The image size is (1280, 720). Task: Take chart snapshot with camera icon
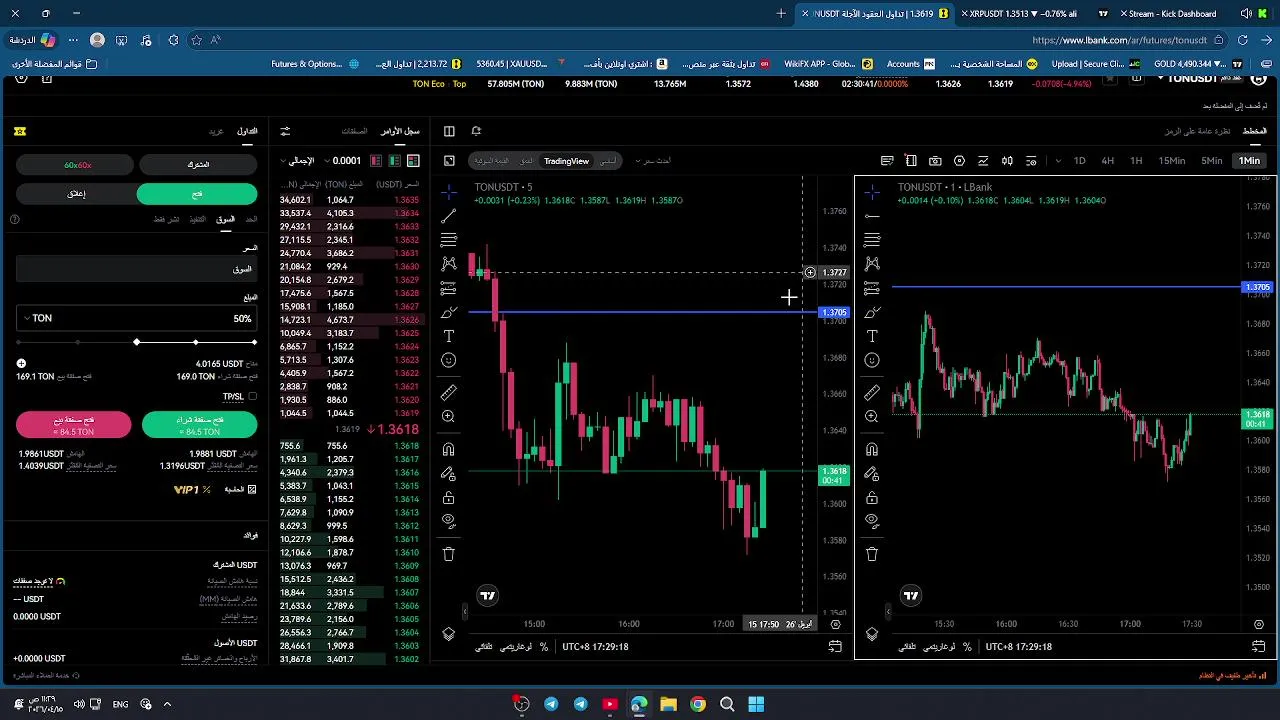[935, 161]
